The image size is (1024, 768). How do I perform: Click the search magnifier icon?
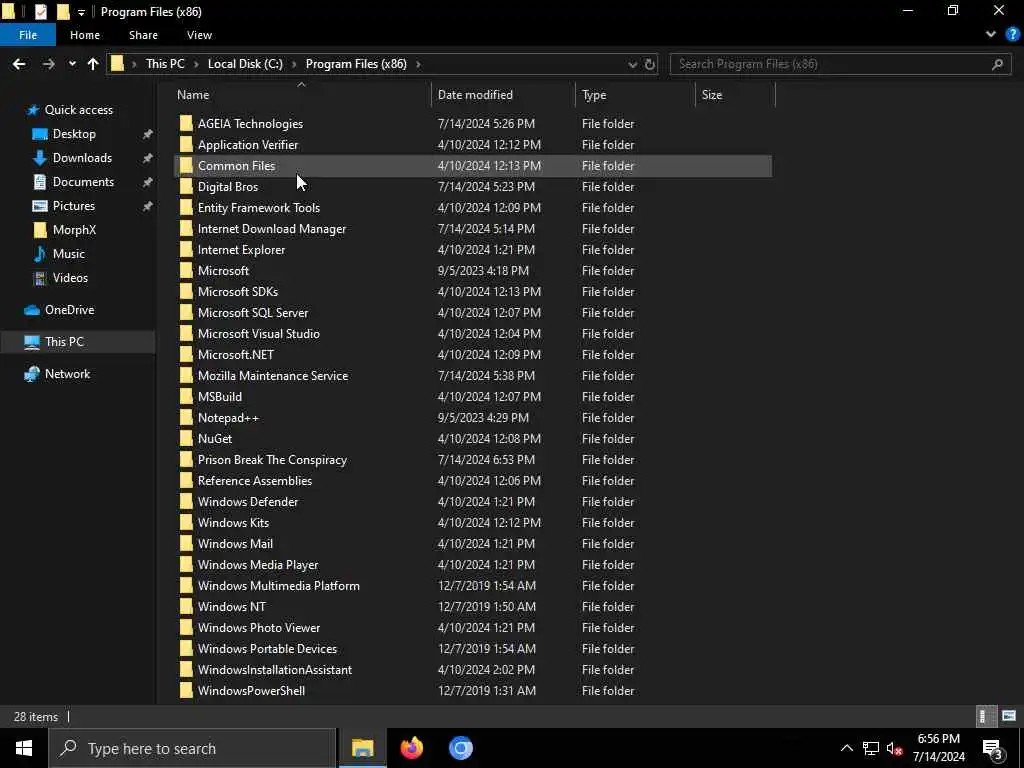[997, 64]
